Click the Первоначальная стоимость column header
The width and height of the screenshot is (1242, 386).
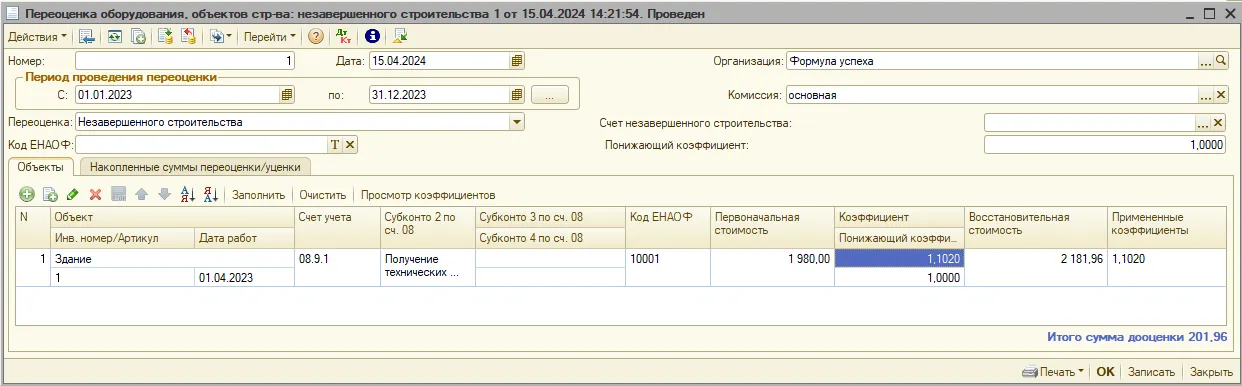(x=772, y=227)
